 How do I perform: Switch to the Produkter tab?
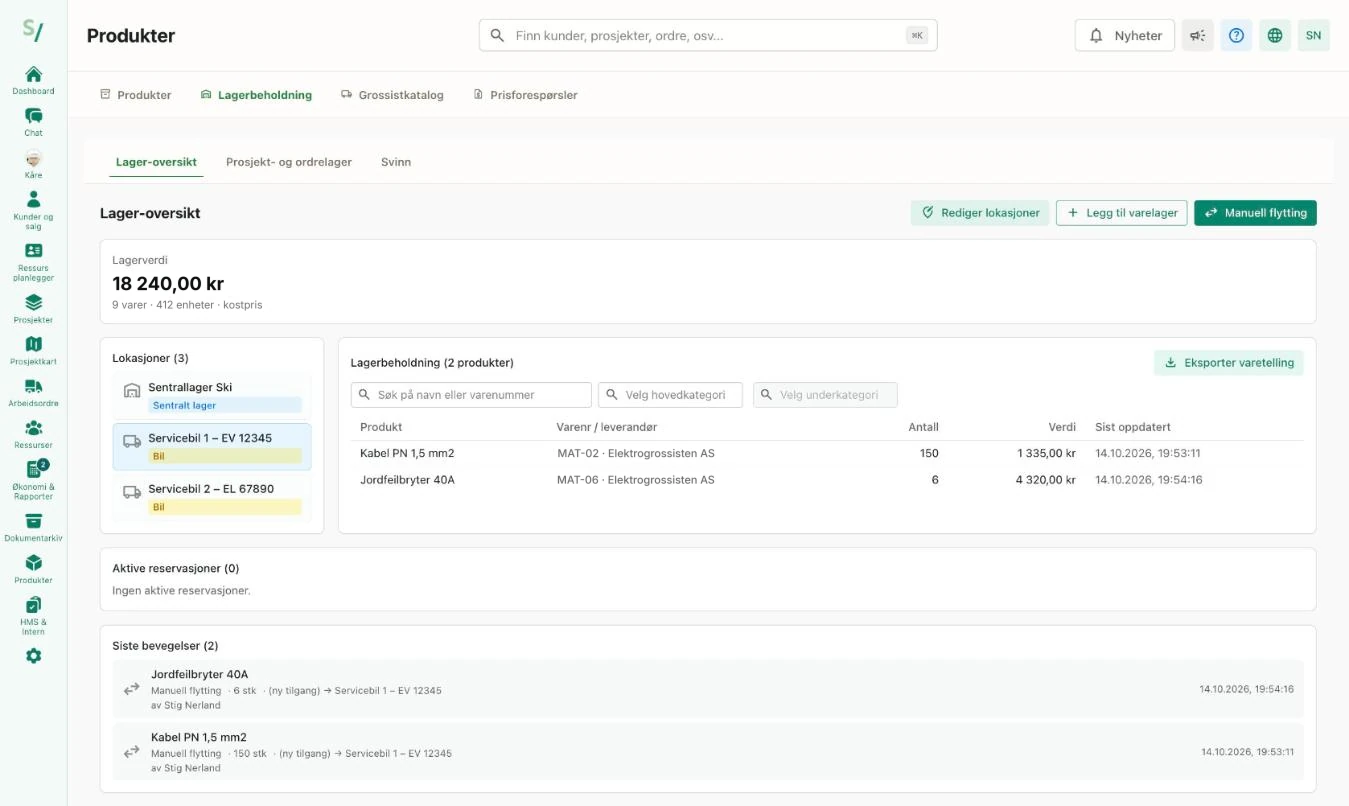tap(136, 95)
